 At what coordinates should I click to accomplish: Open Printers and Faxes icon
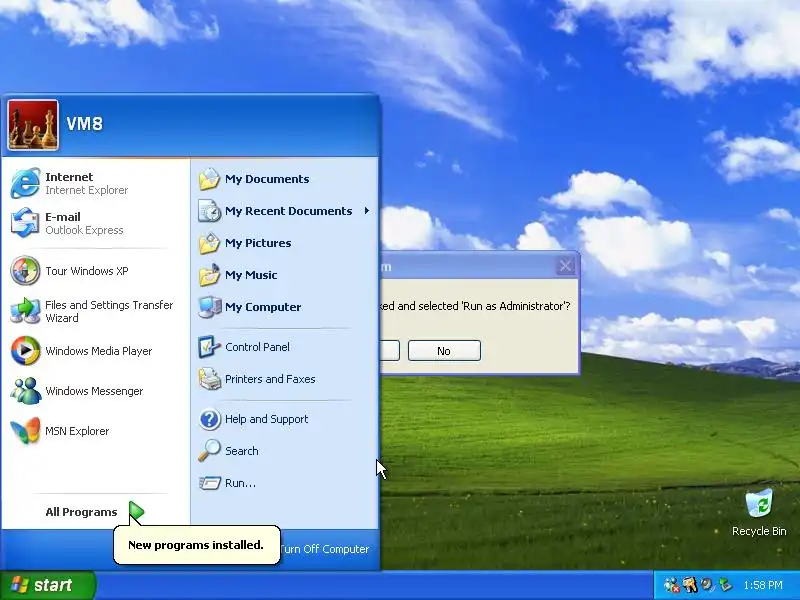[209, 379]
